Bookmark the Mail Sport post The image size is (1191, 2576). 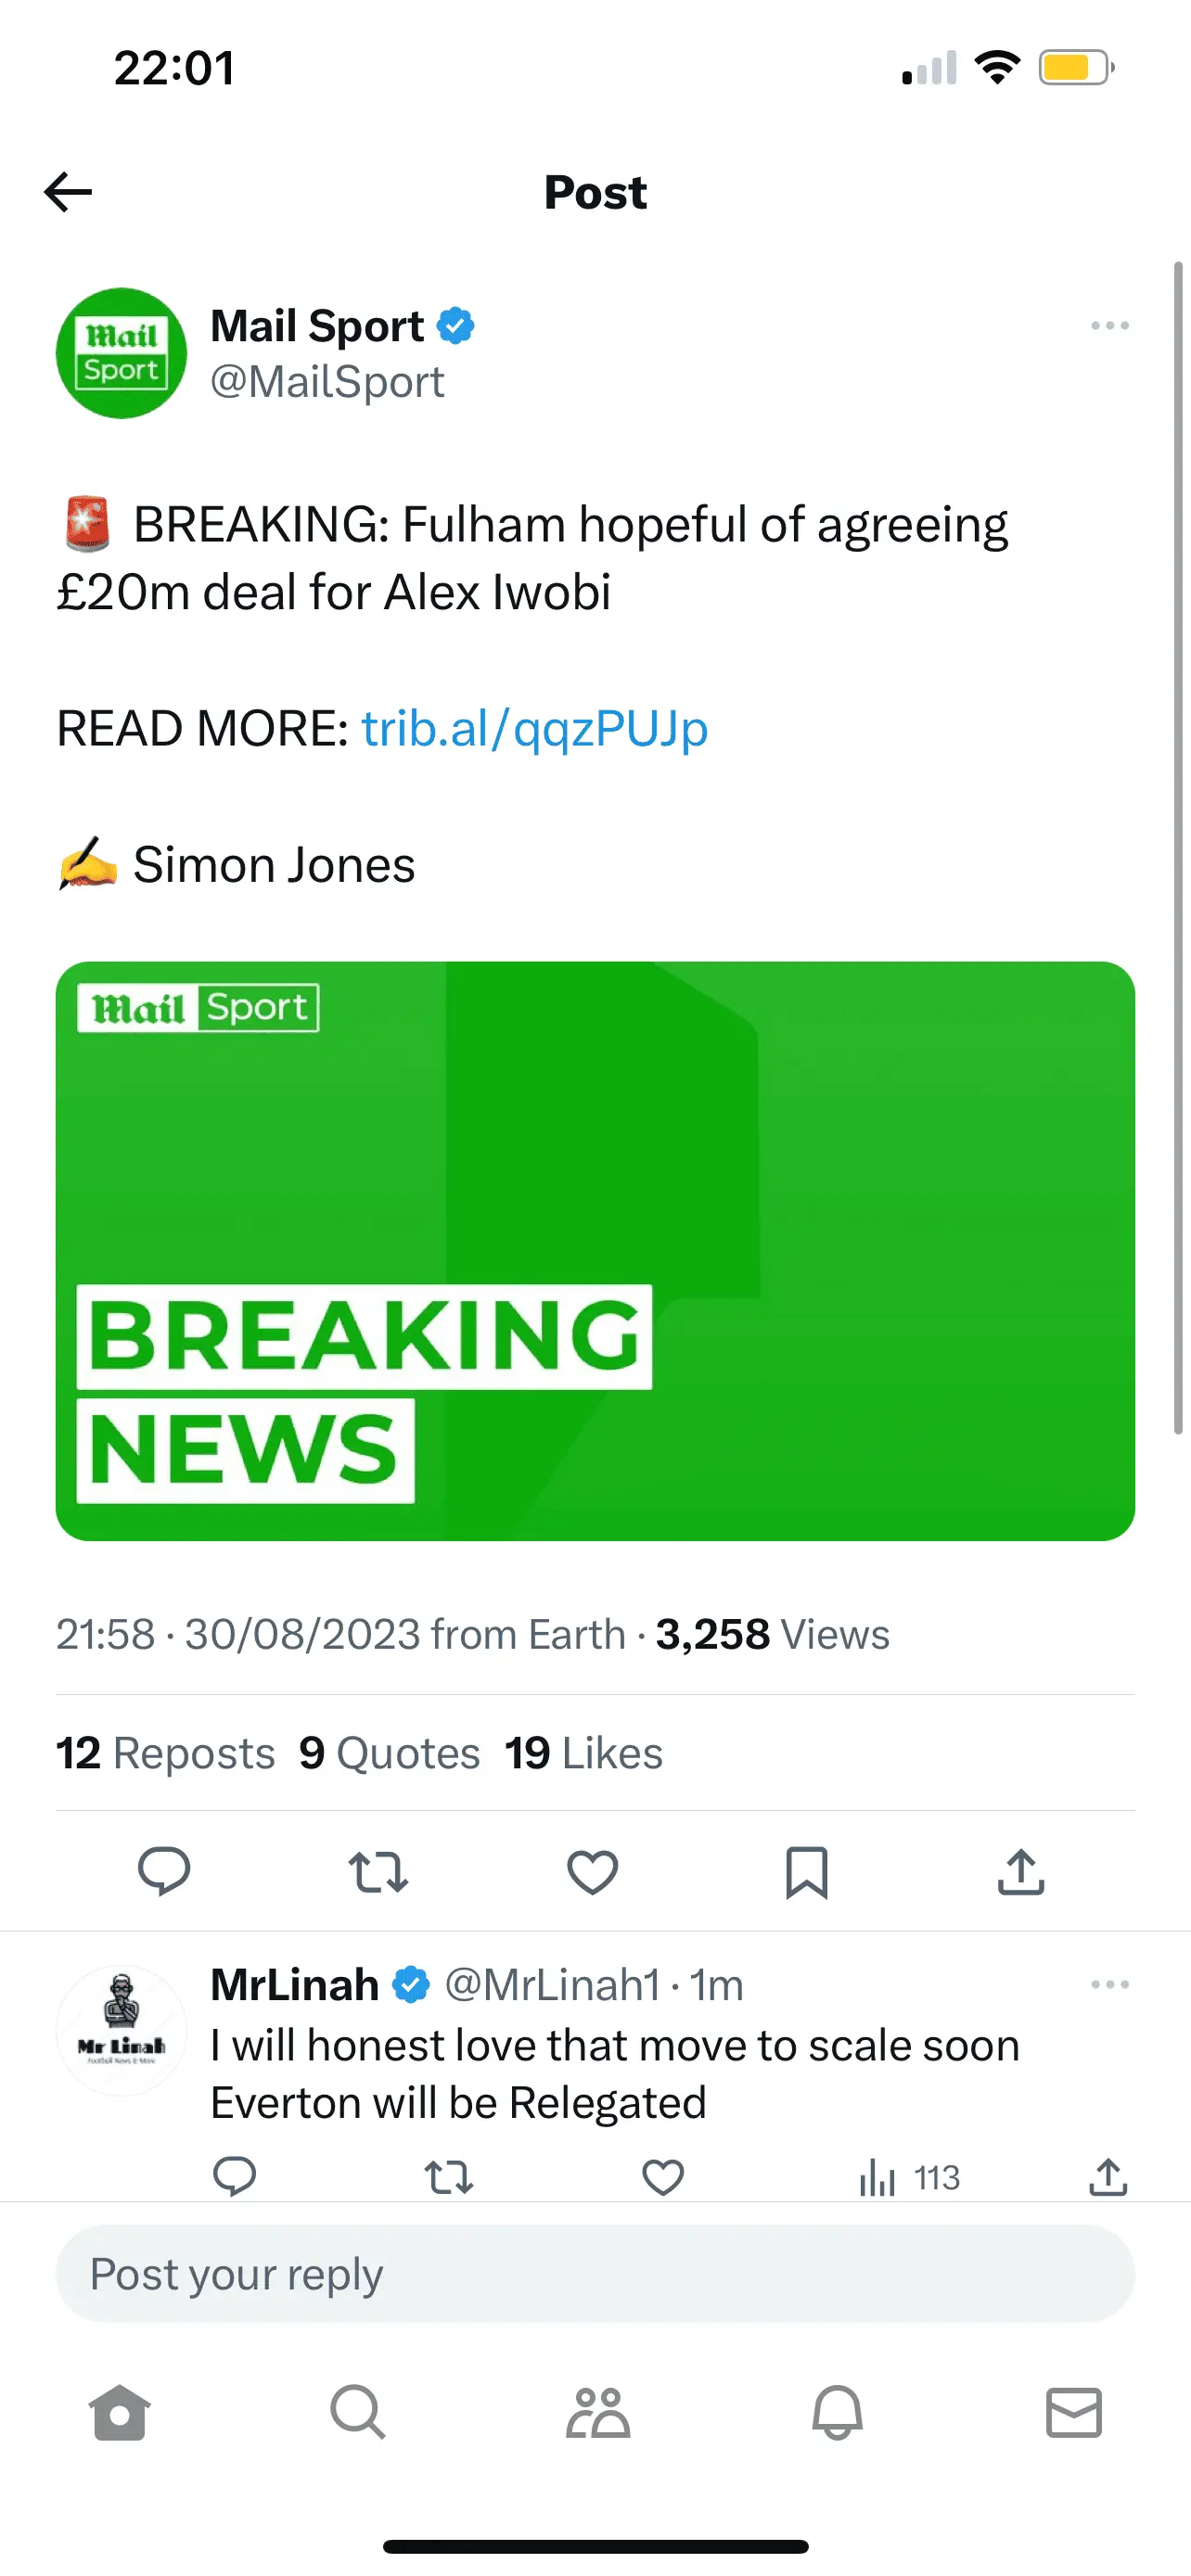(x=806, y=1872)
